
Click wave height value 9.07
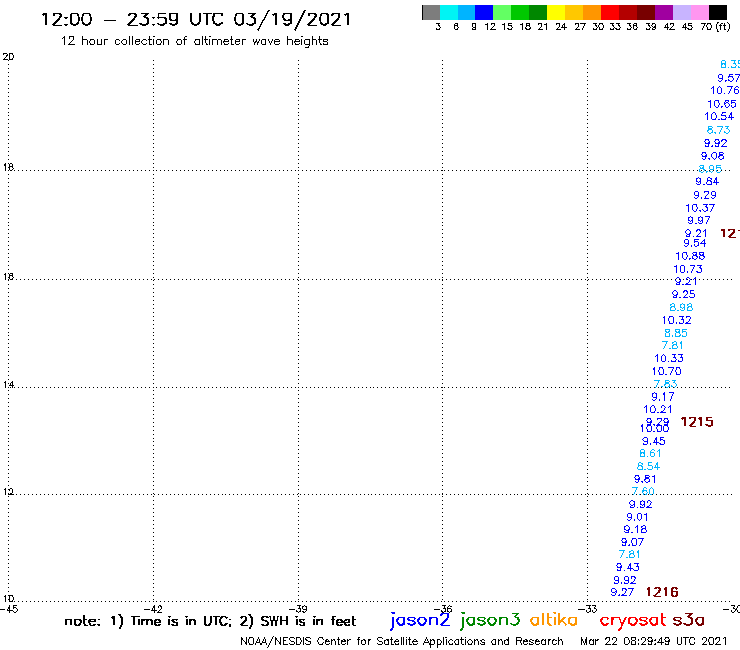click(x=632, y=542)
